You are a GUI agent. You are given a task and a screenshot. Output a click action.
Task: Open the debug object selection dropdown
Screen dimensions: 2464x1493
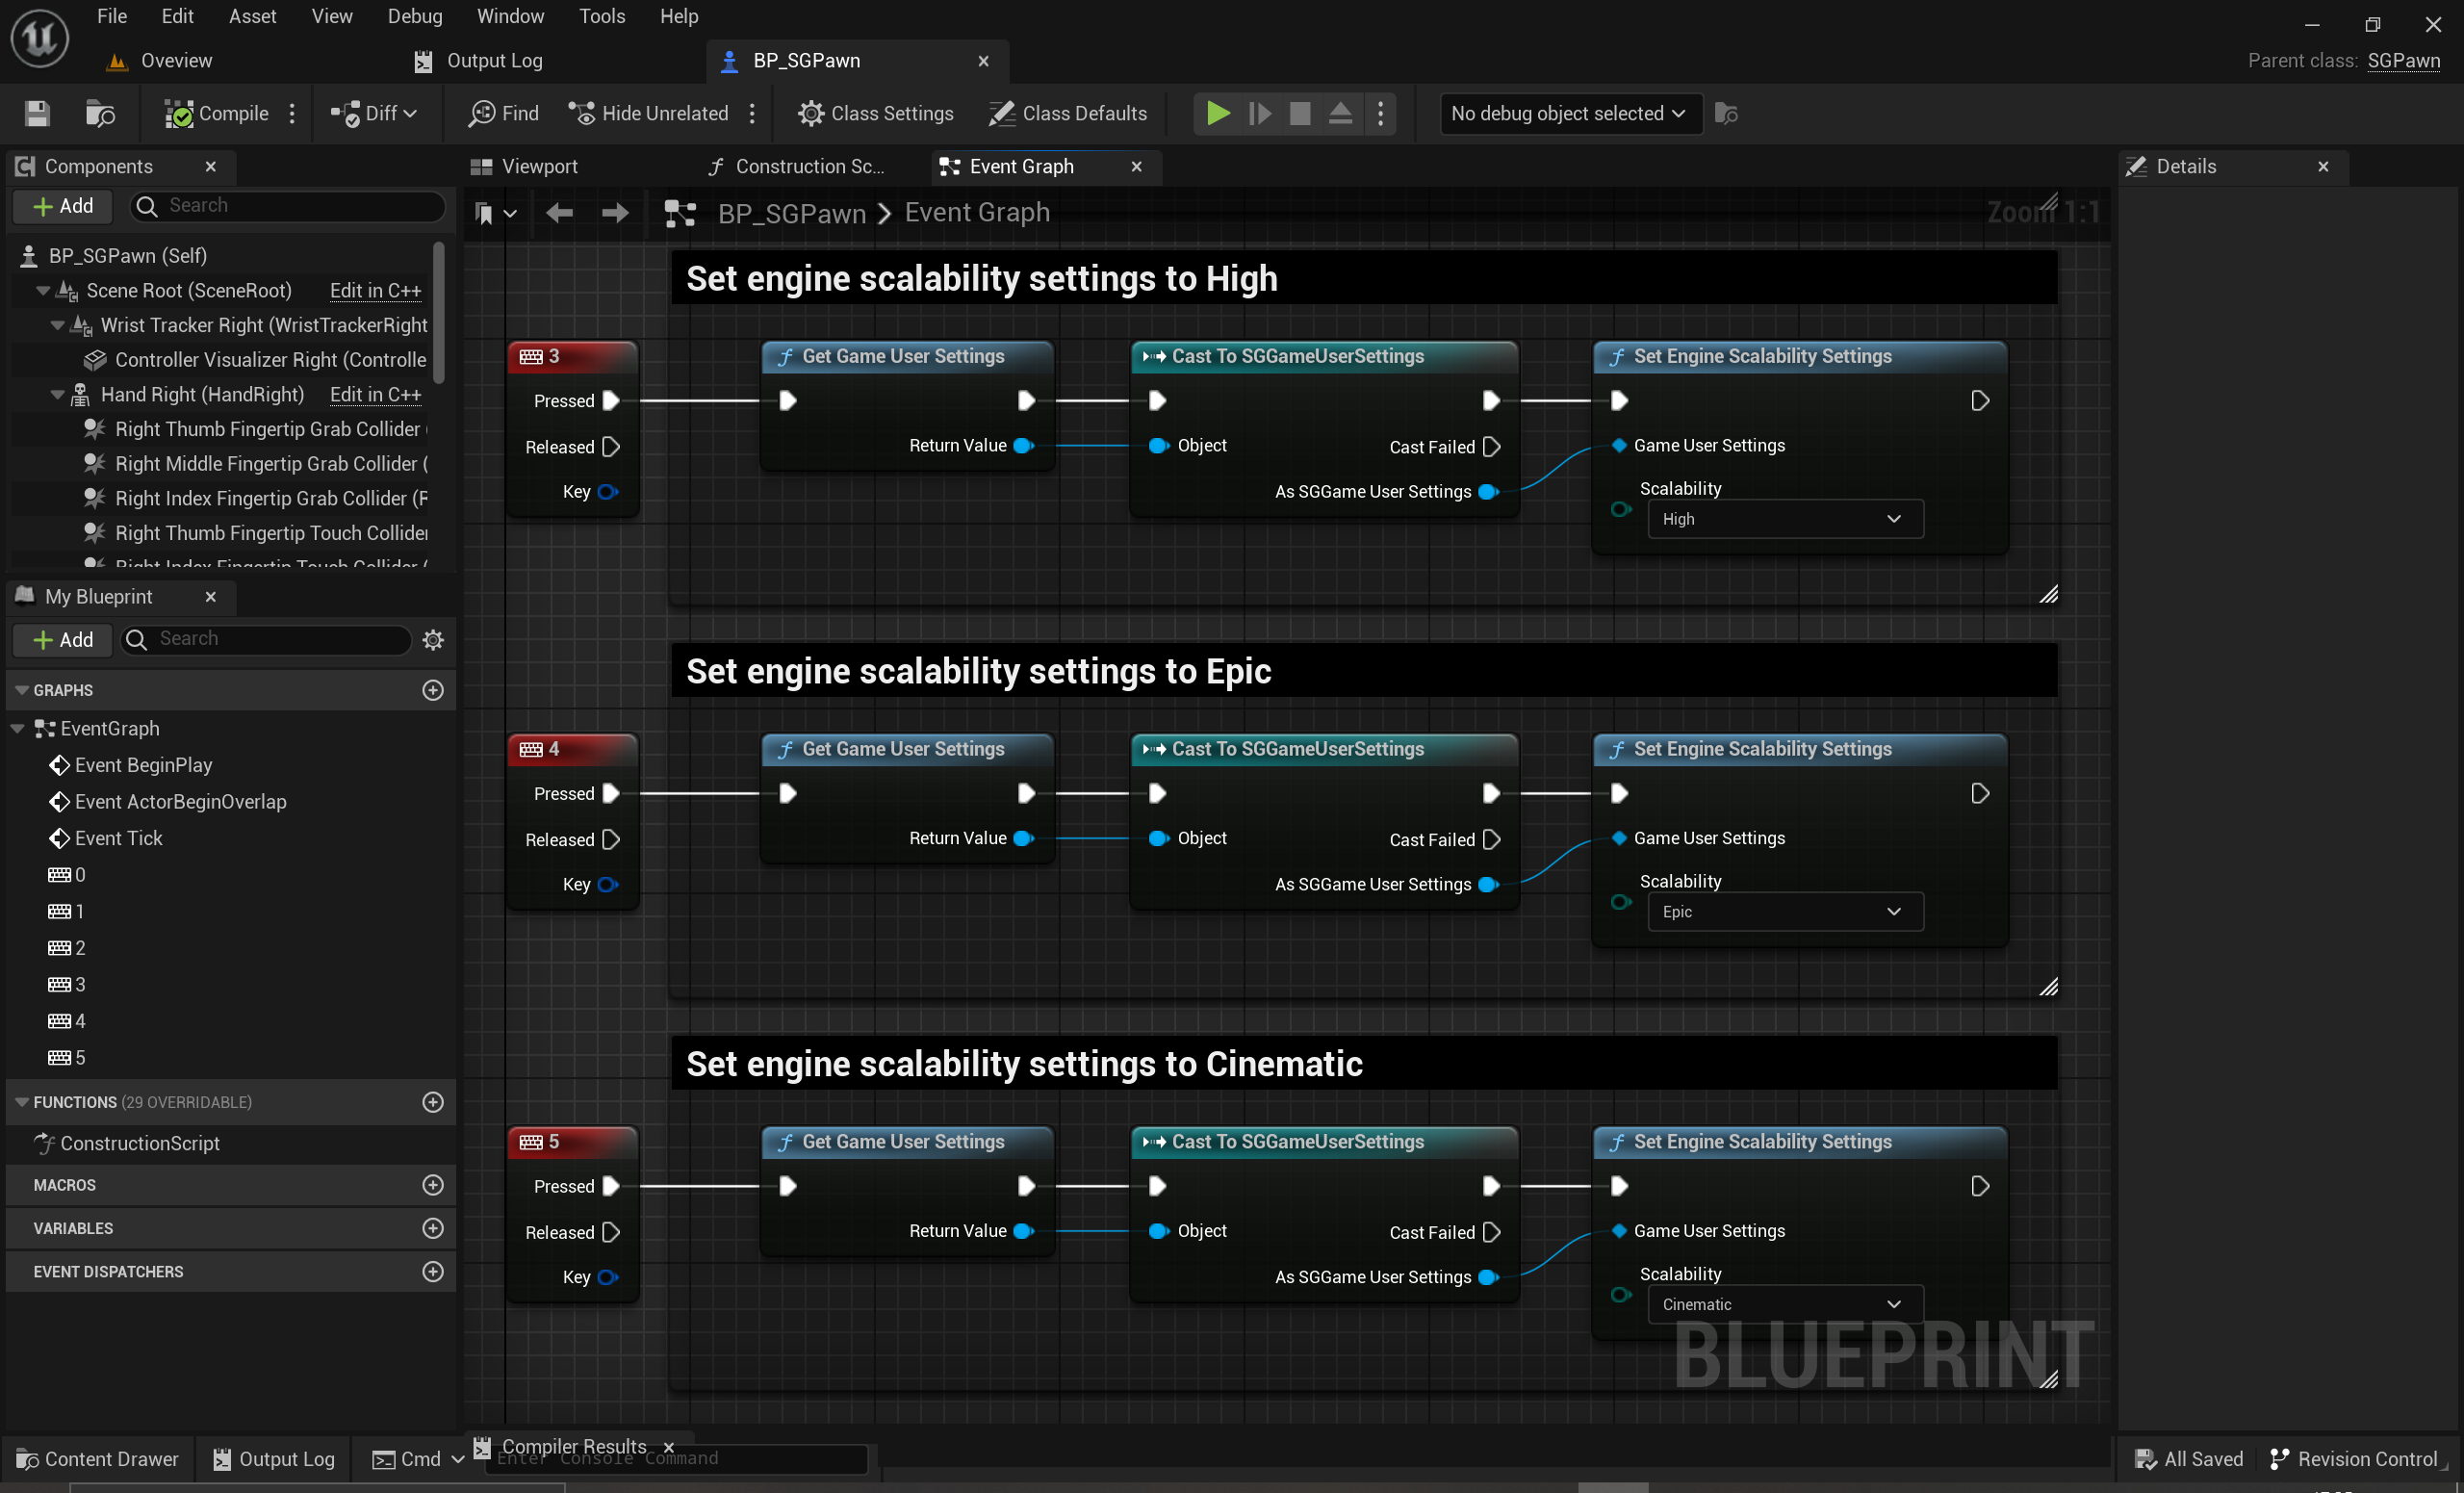click(x=1568, y=113)
